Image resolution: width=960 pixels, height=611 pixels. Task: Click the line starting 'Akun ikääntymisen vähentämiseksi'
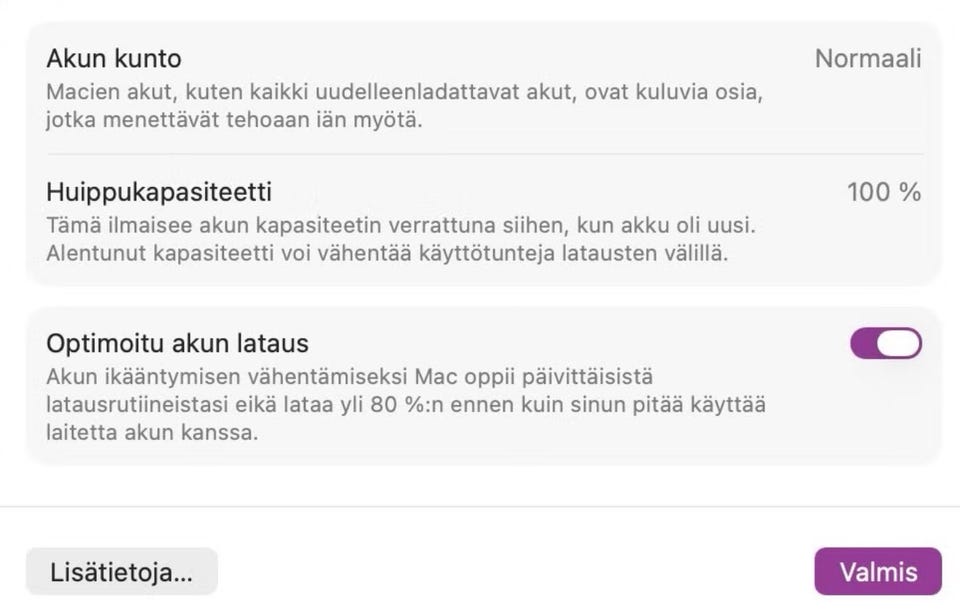point(349,378)
